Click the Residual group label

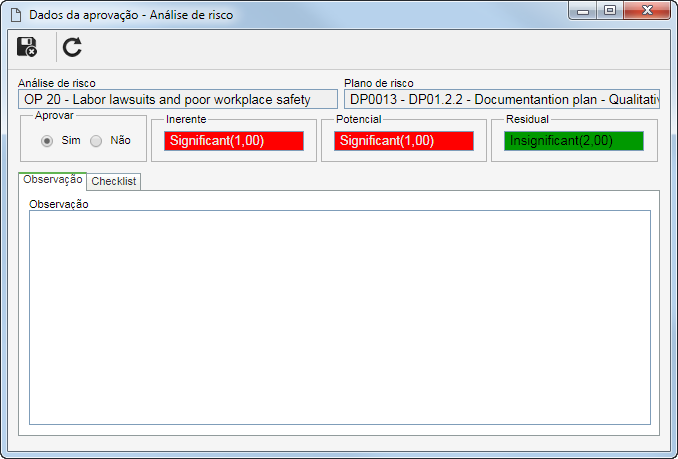527,119
